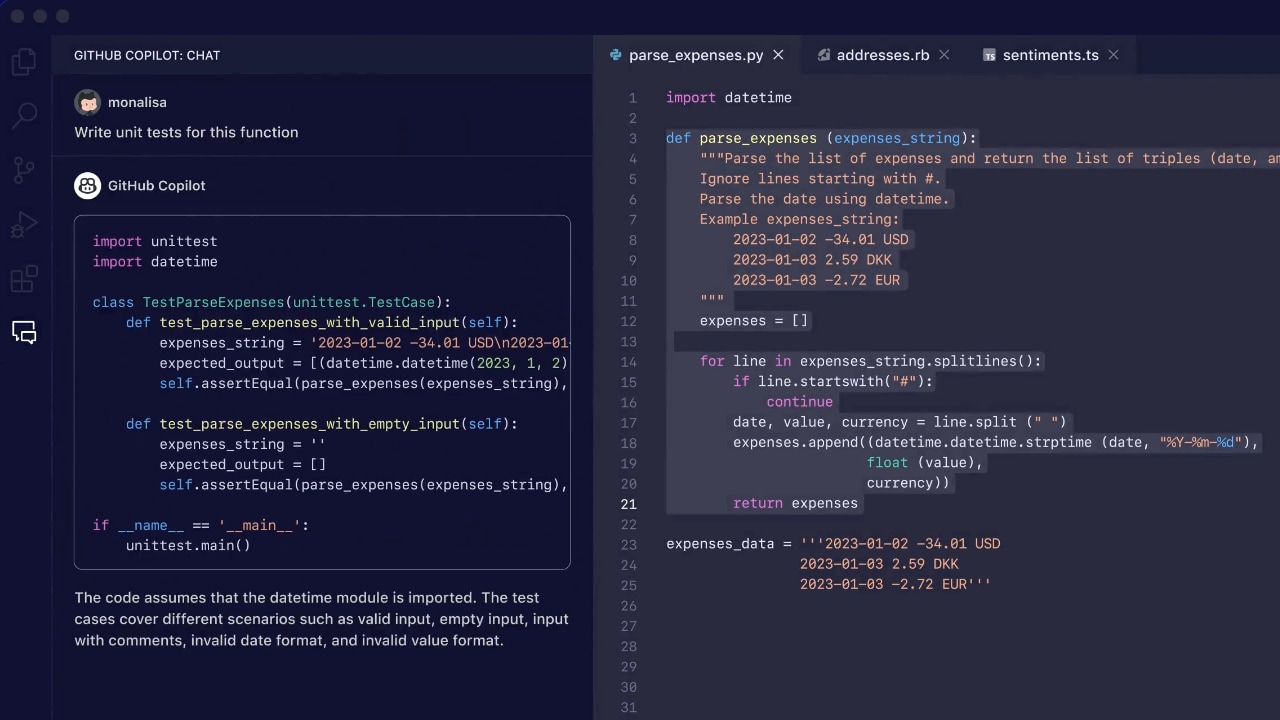The image size is (1280, 720).
Task: Click the GitHub Copilot avatar in chat
Action: point(88,185)
